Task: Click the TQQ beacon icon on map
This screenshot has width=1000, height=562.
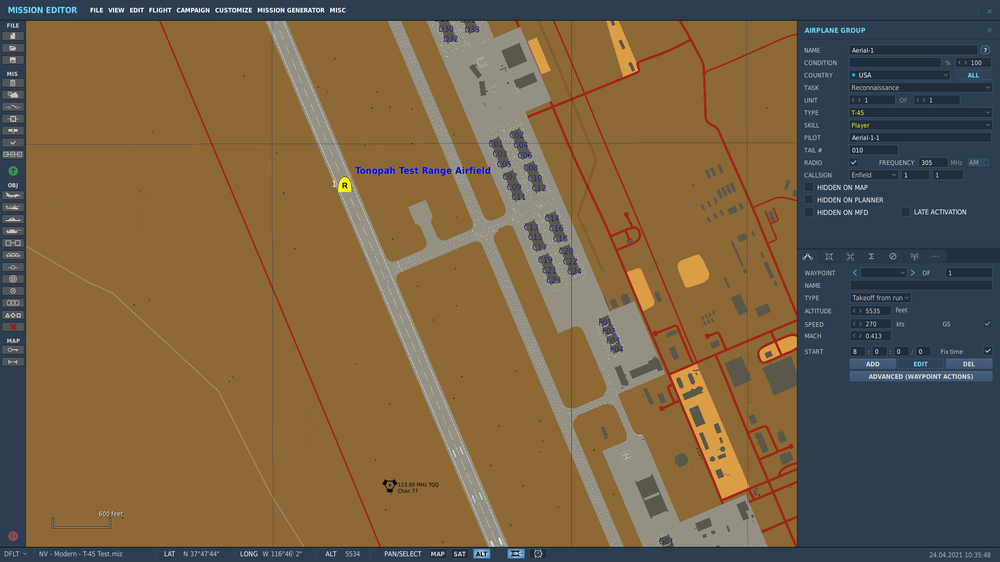Action: click(389, 486)
